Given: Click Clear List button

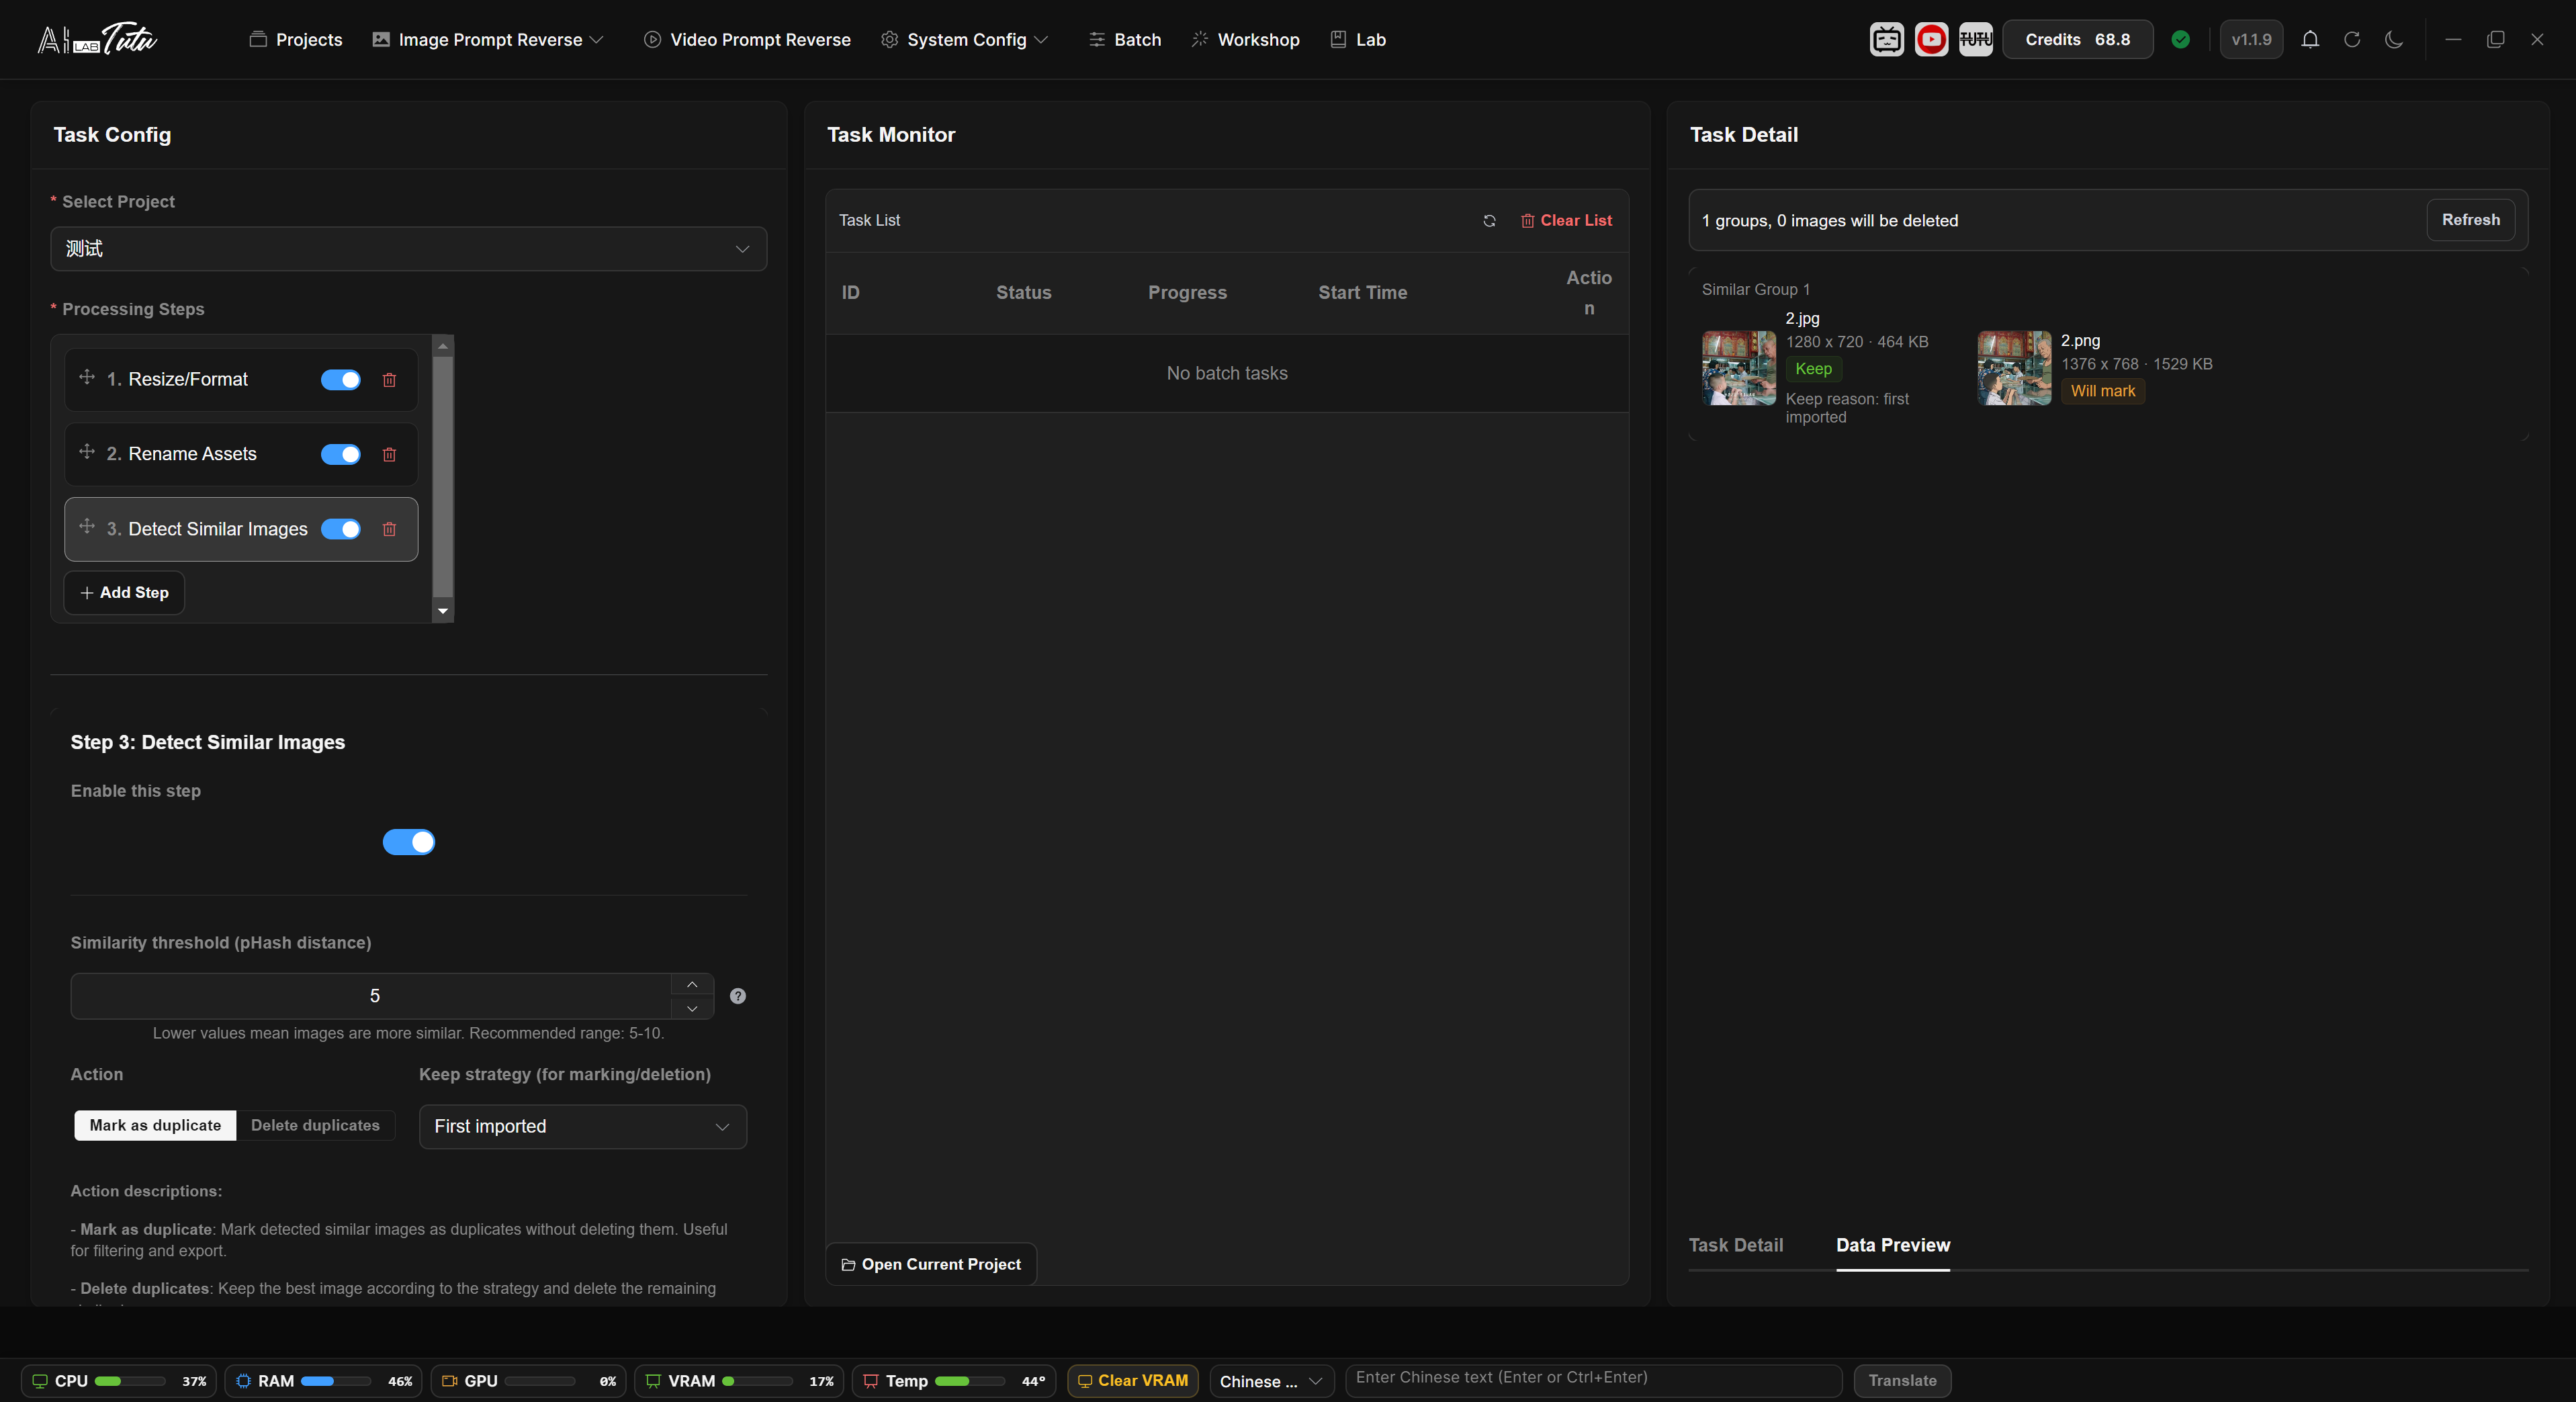Looking at the screenshot, I should (x=1566, y=221).
